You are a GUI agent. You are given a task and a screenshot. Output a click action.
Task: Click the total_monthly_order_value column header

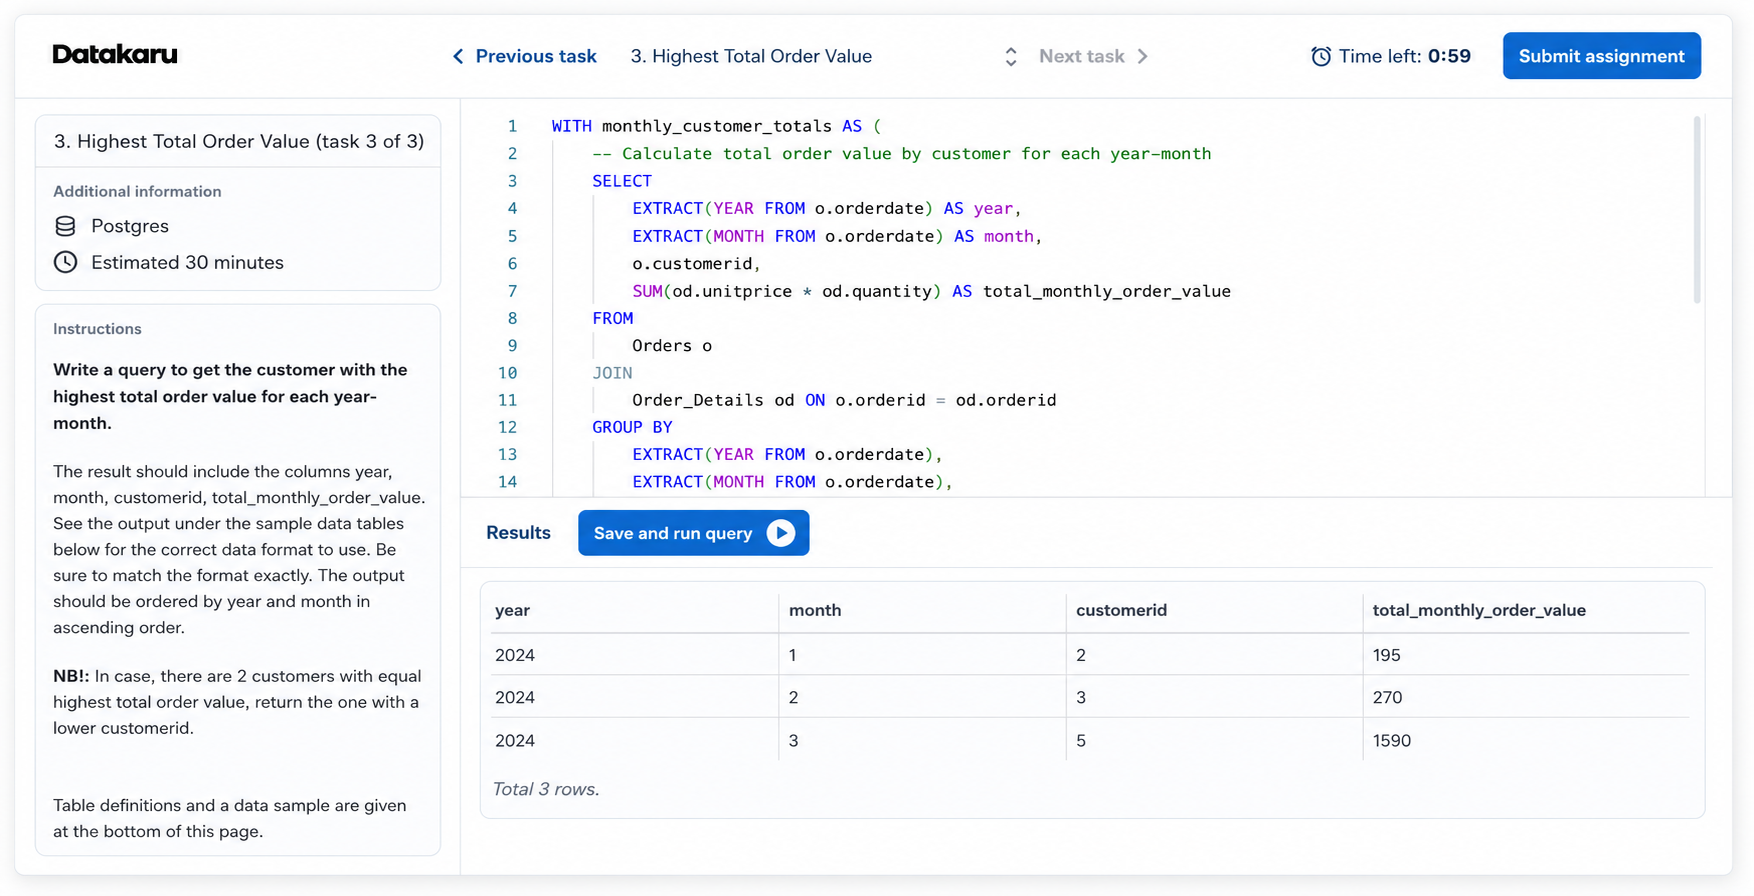tap(1479, 610)
